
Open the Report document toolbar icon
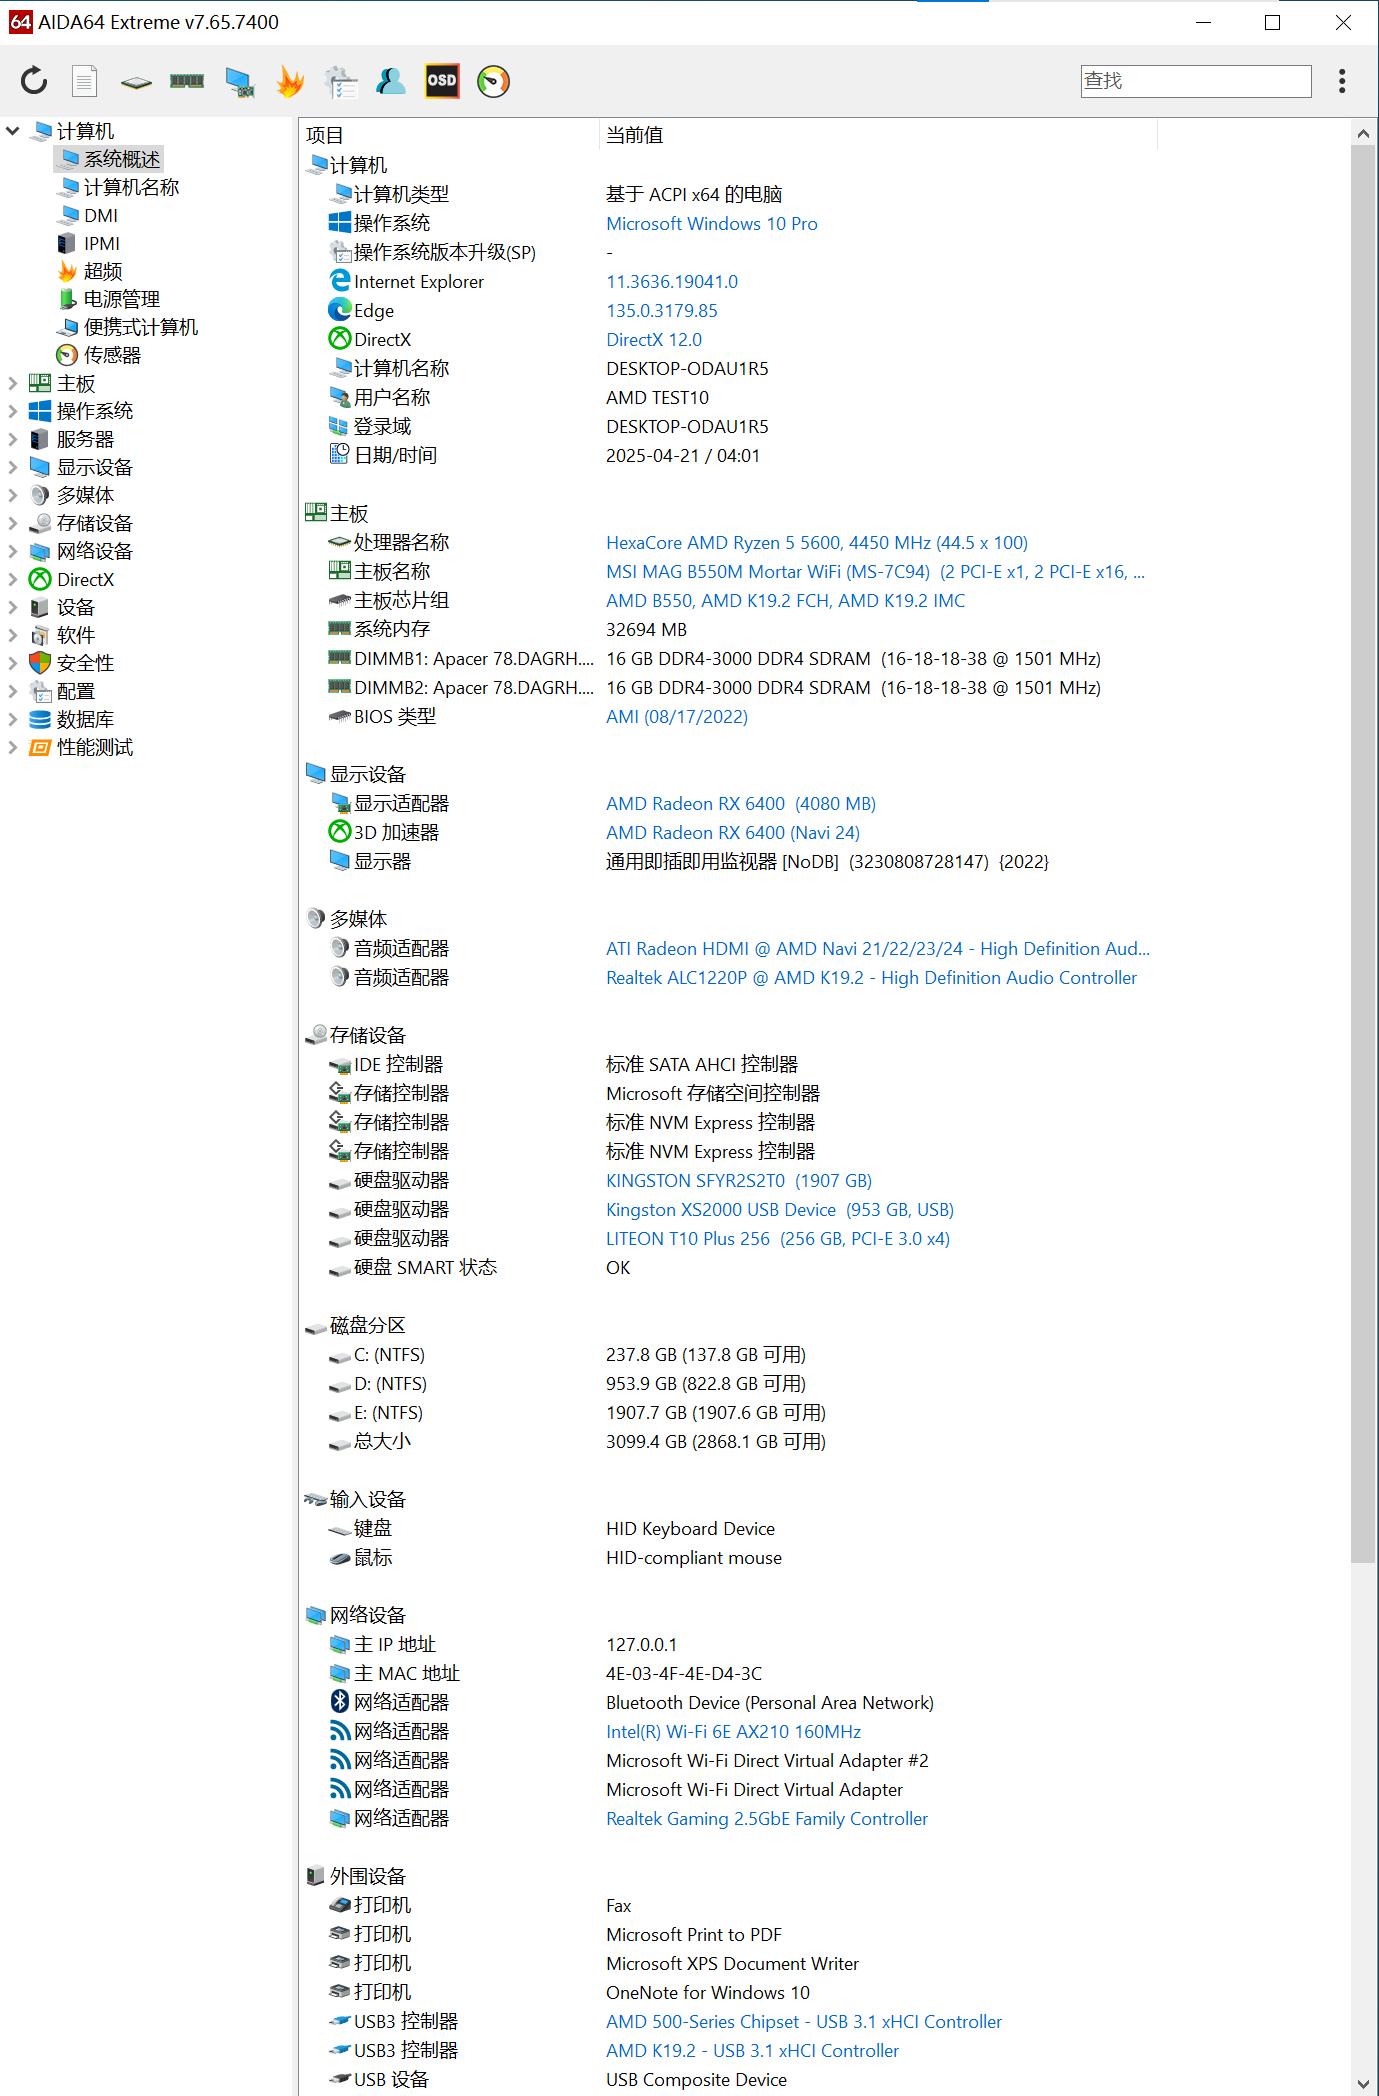85,81
